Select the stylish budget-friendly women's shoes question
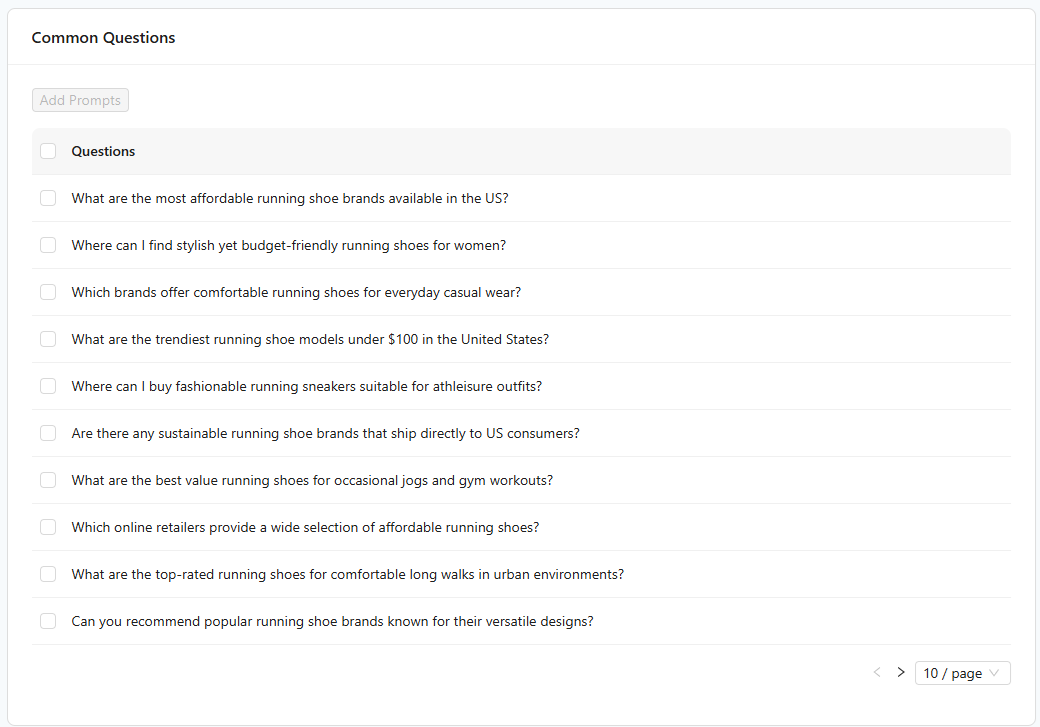The width and height of the screenshot is (1040, 727). click(x=48, y=245)
